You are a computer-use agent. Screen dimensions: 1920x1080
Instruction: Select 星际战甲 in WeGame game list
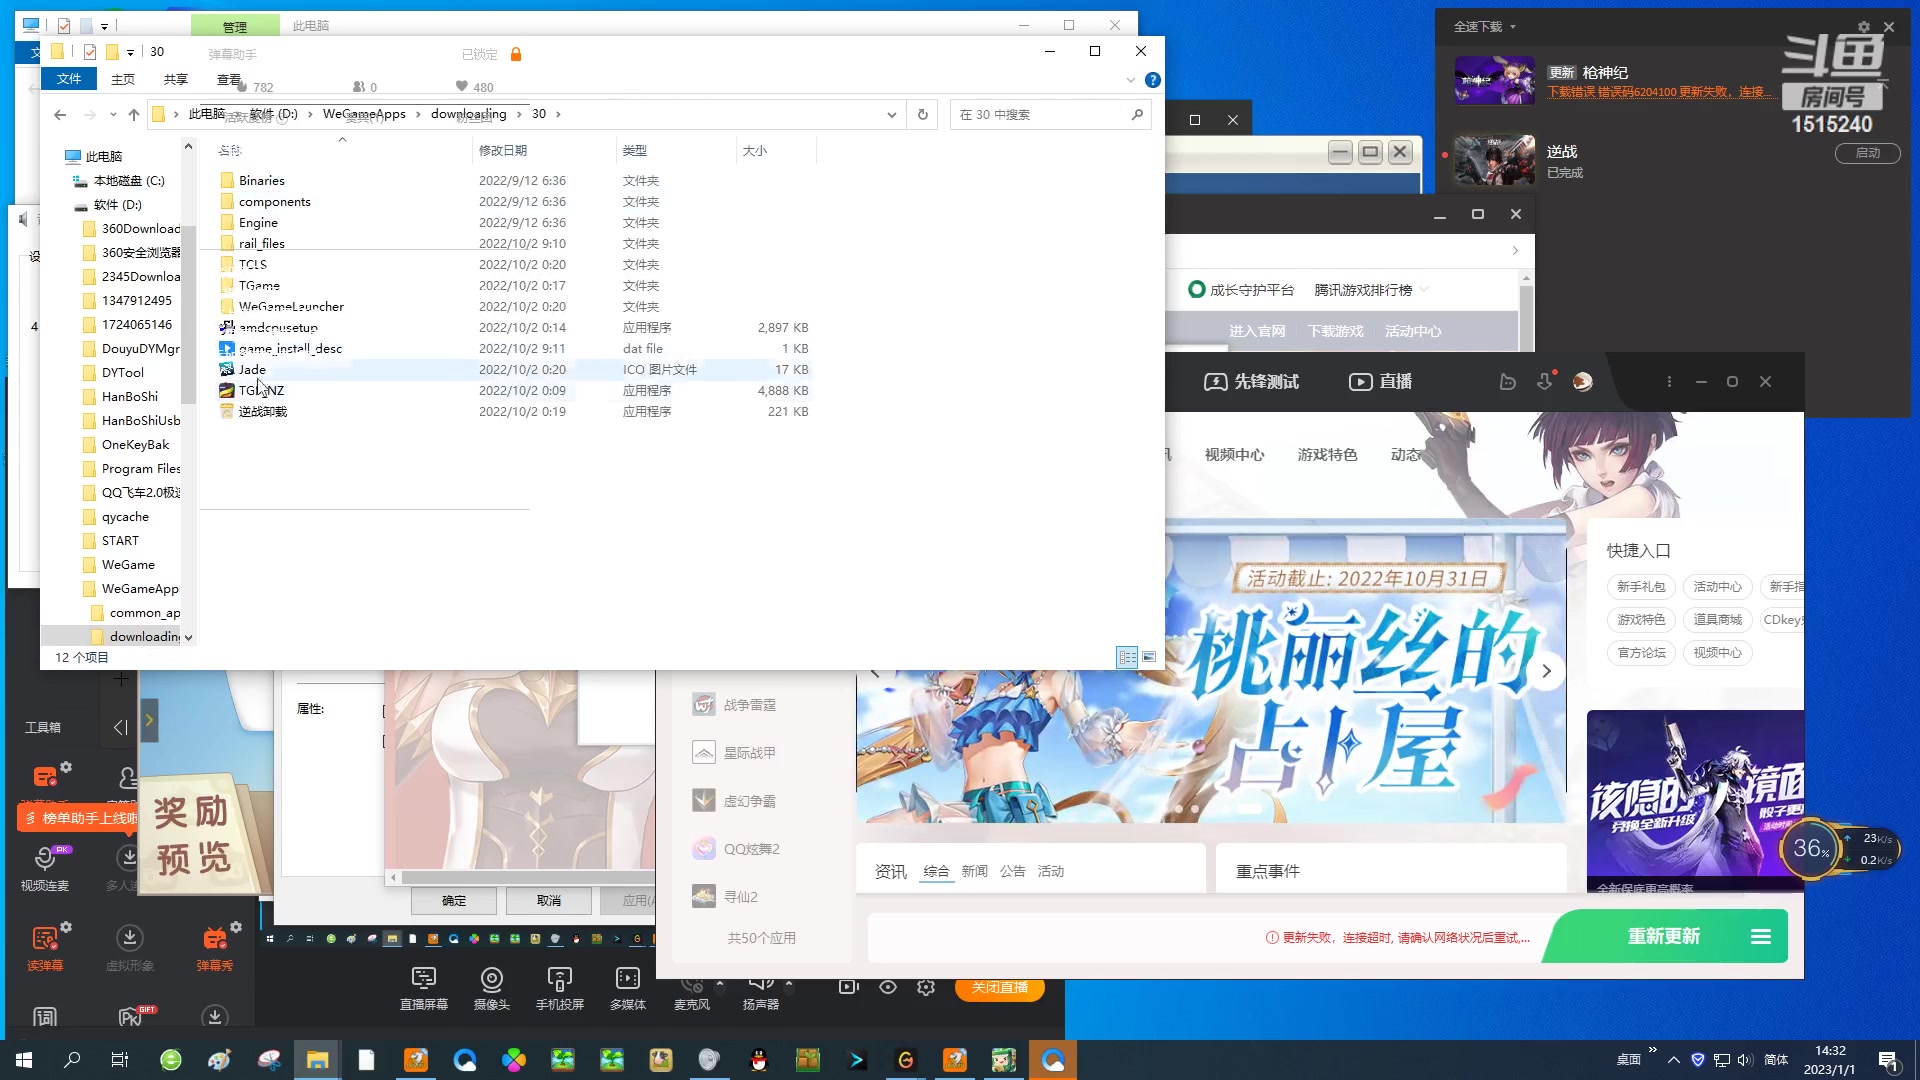click(x=750, y=753)
